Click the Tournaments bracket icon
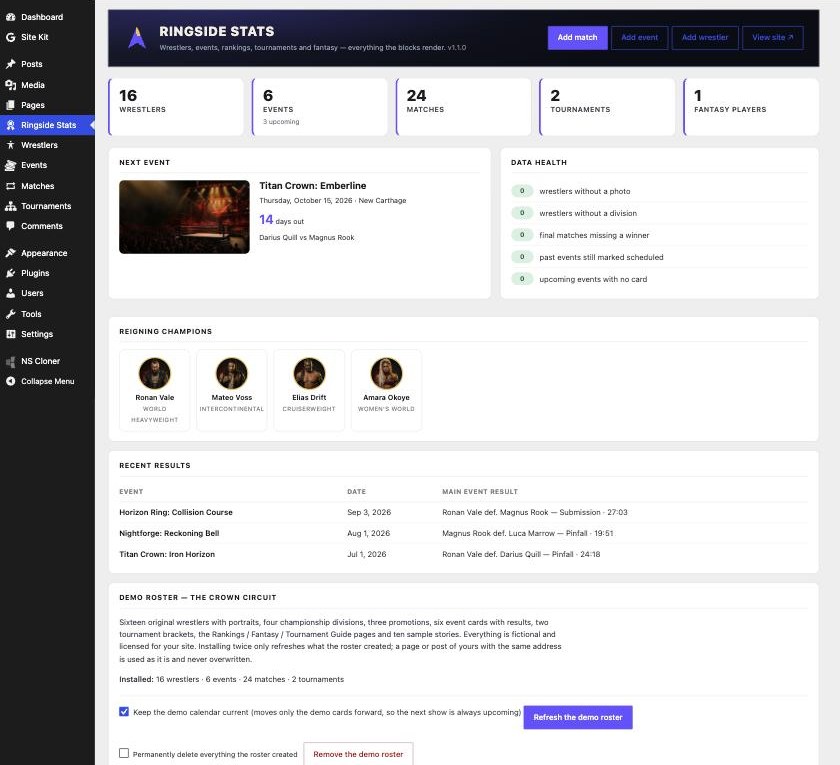The width and height of the screenshot is (840, 765). [10, 206]
